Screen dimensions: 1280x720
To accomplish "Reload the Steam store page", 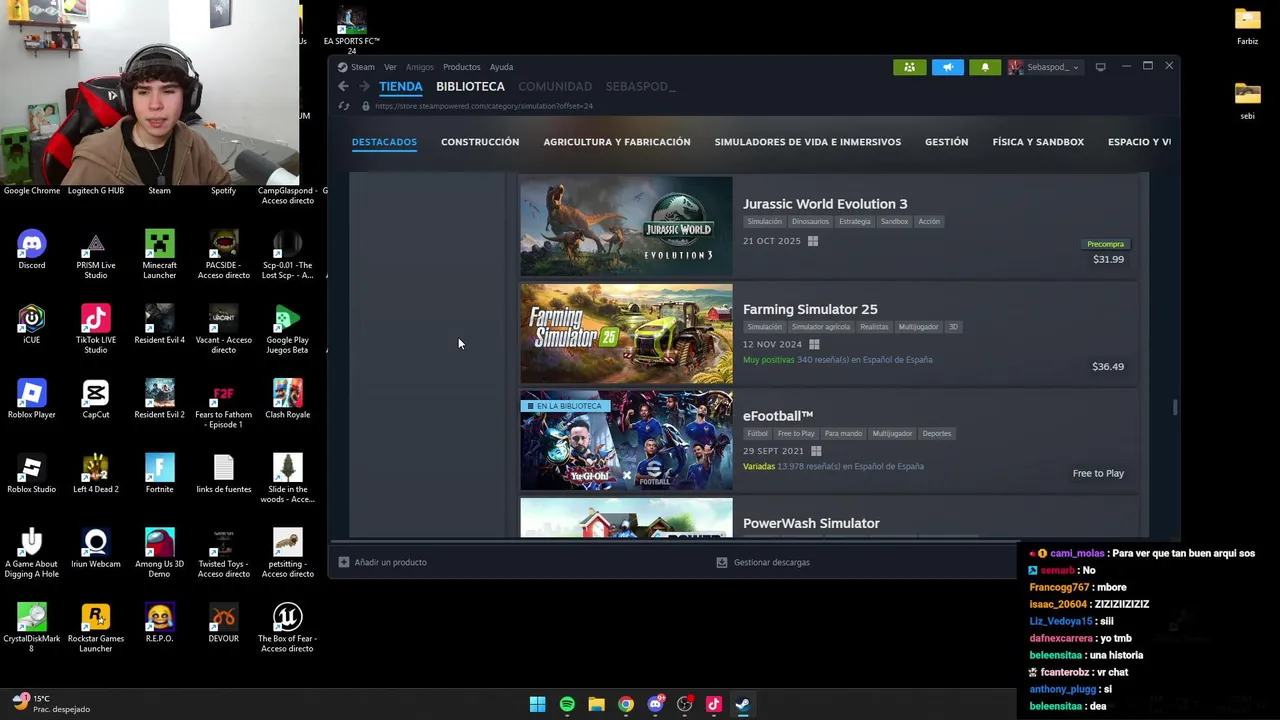I will [344, 106].
